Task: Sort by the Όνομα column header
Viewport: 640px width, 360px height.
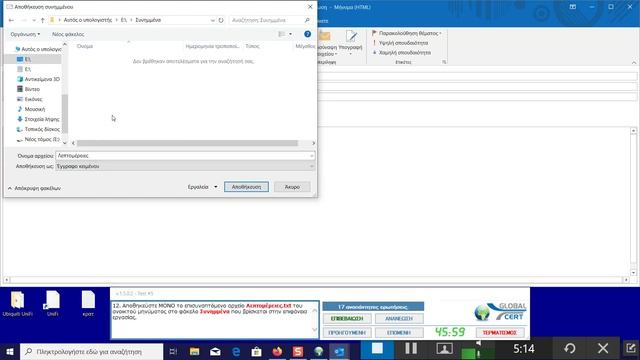Action: pos(85,46)
